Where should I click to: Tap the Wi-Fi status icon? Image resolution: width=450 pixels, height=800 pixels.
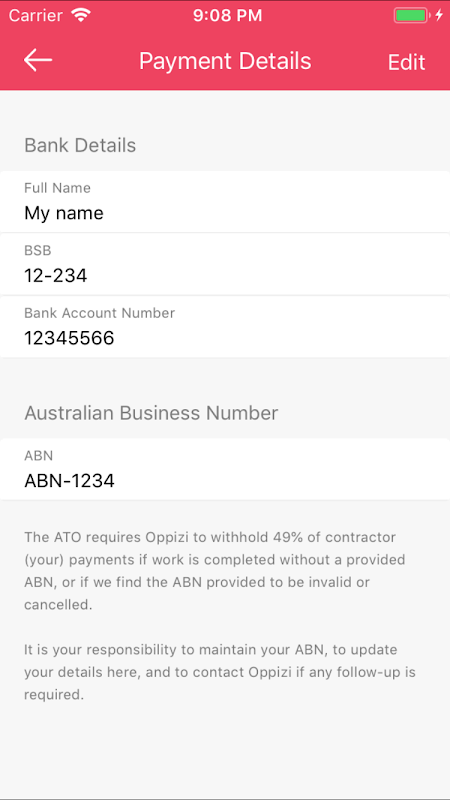81,15
